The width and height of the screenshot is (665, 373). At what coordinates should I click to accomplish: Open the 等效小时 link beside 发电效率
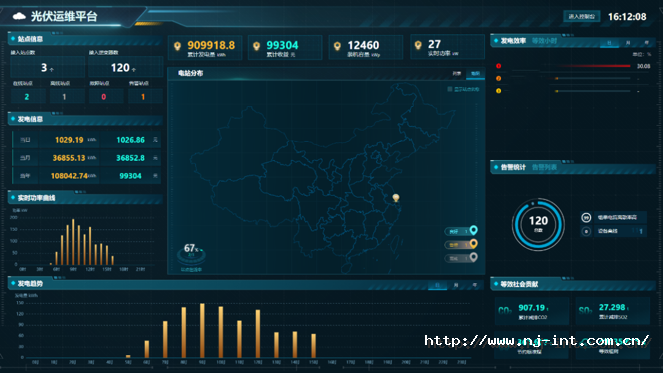click(544, 41)
